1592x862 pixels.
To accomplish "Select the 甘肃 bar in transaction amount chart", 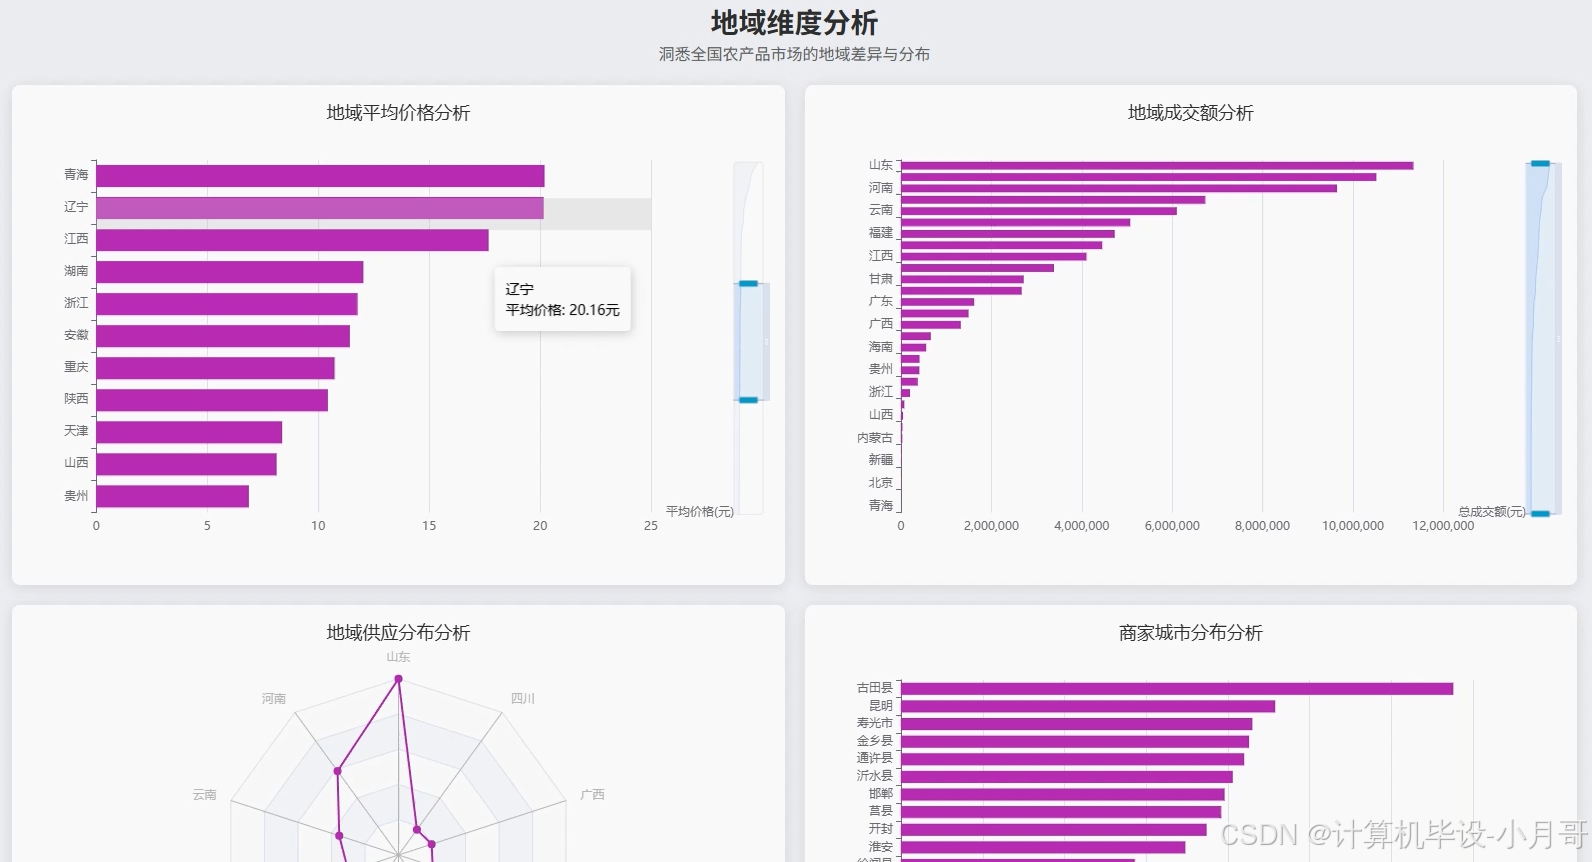I will (962, 279).
